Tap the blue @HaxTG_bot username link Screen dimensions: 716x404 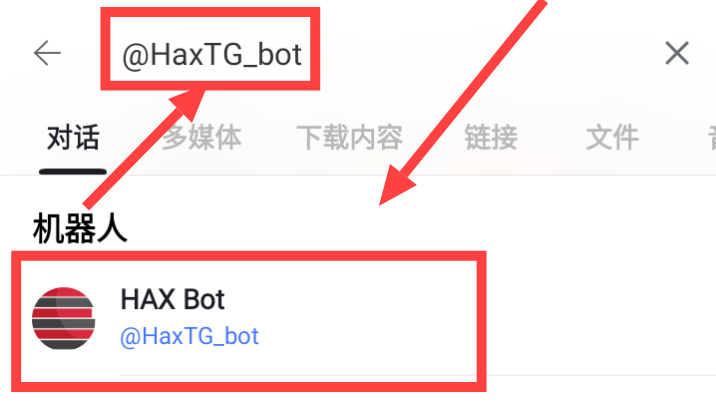coord(189,337)
